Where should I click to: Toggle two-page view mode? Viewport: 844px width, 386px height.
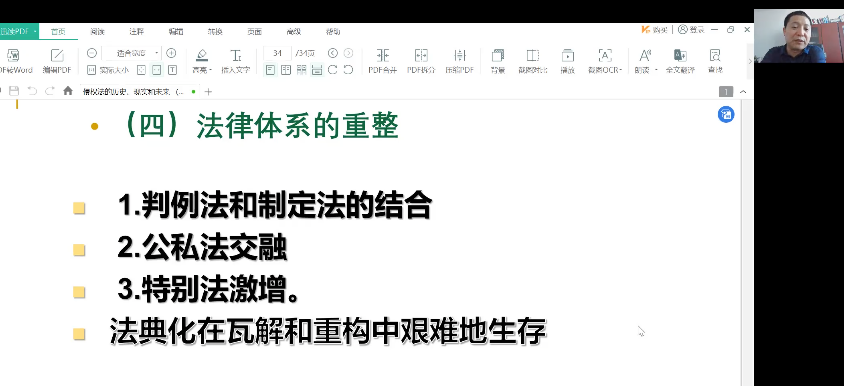point(286,69)
